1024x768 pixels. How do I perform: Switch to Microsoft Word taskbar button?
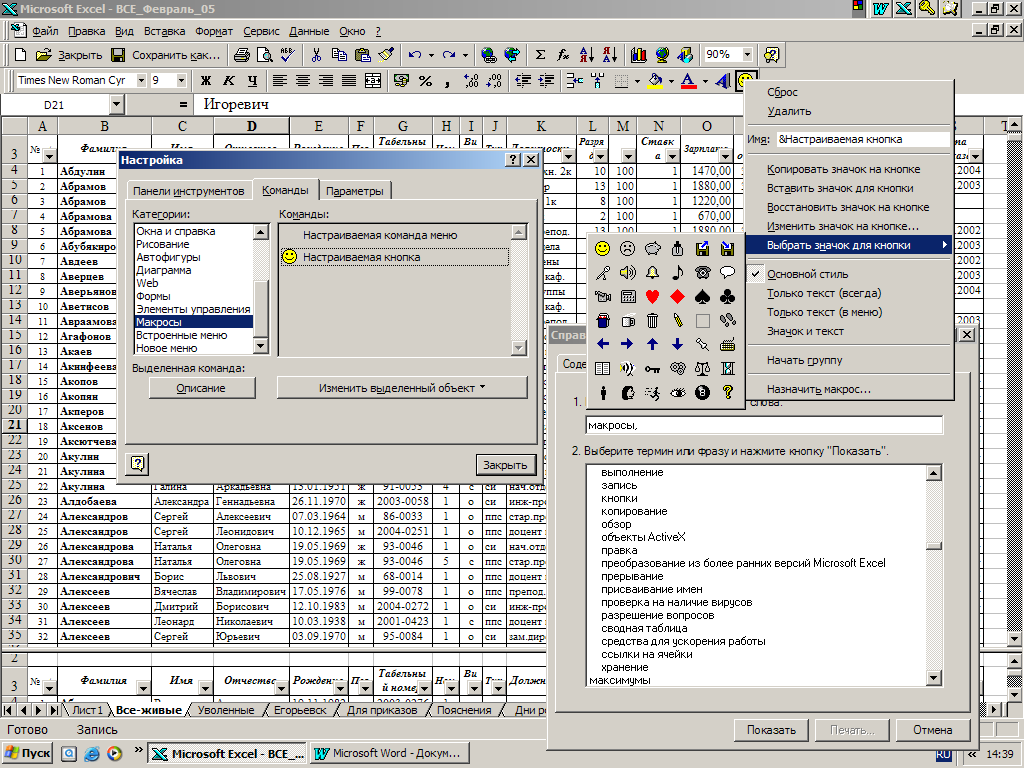click(x=389, y=753)
